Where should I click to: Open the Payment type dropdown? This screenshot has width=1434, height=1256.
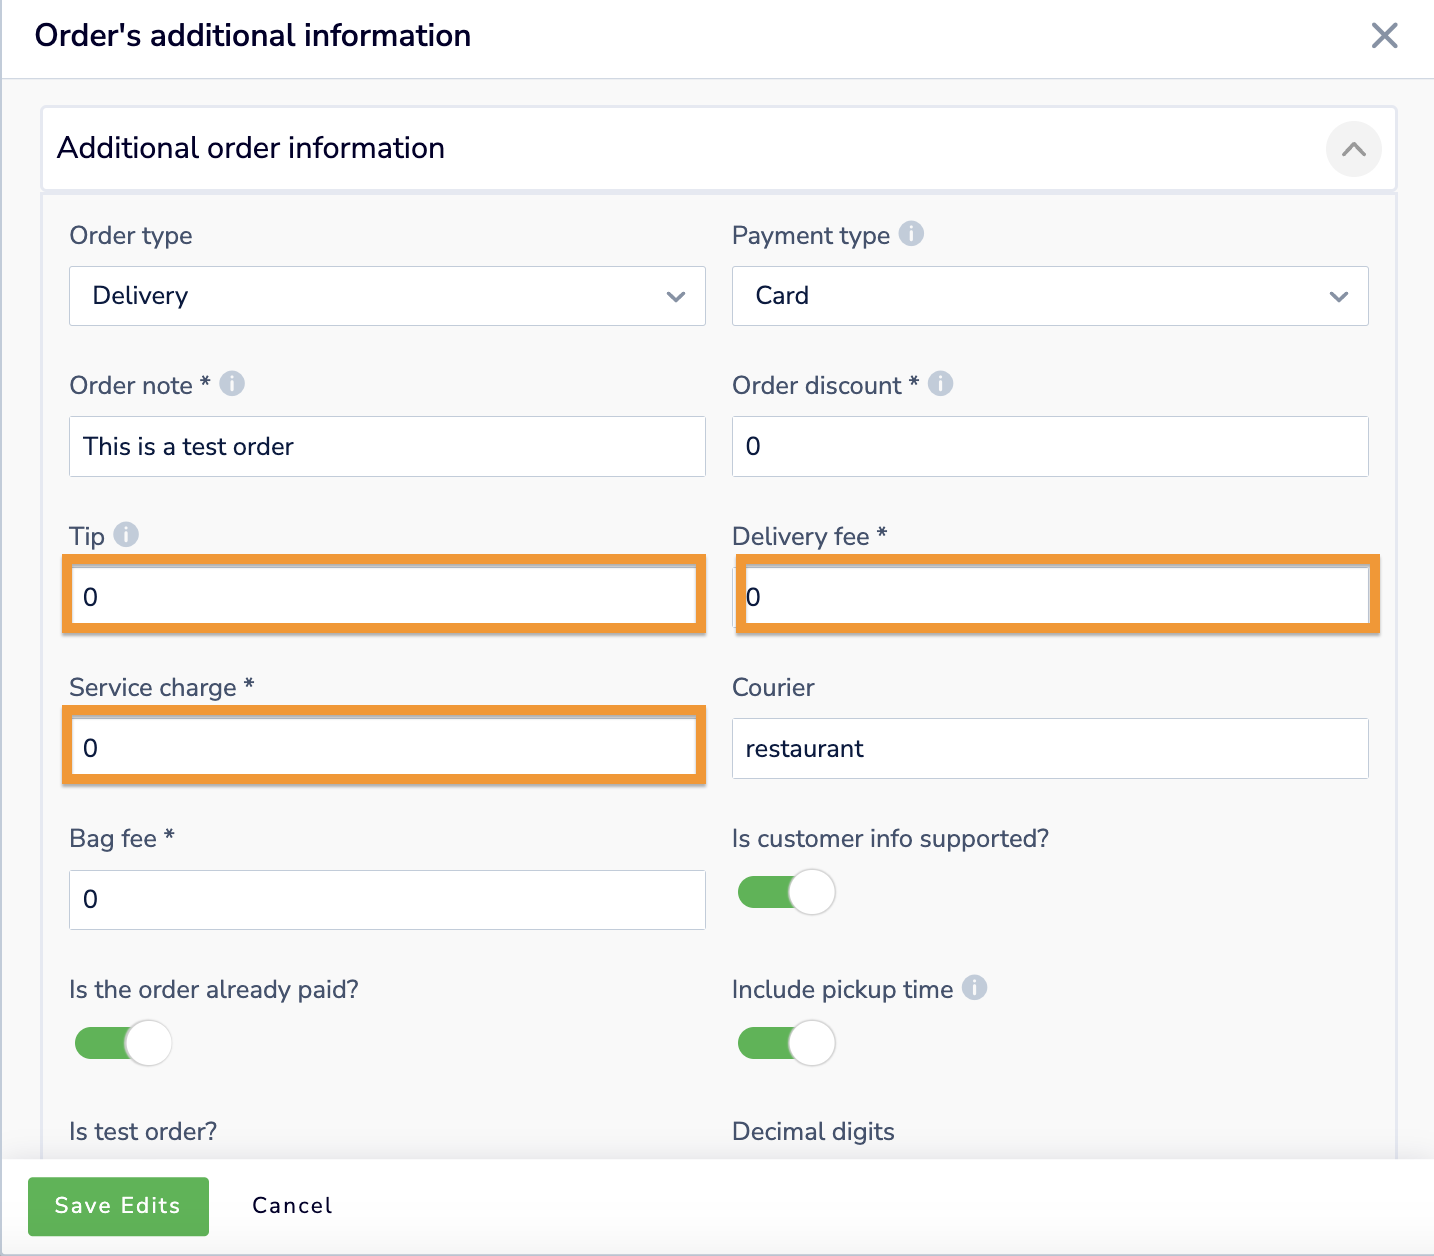click(x=1050, y=296)
